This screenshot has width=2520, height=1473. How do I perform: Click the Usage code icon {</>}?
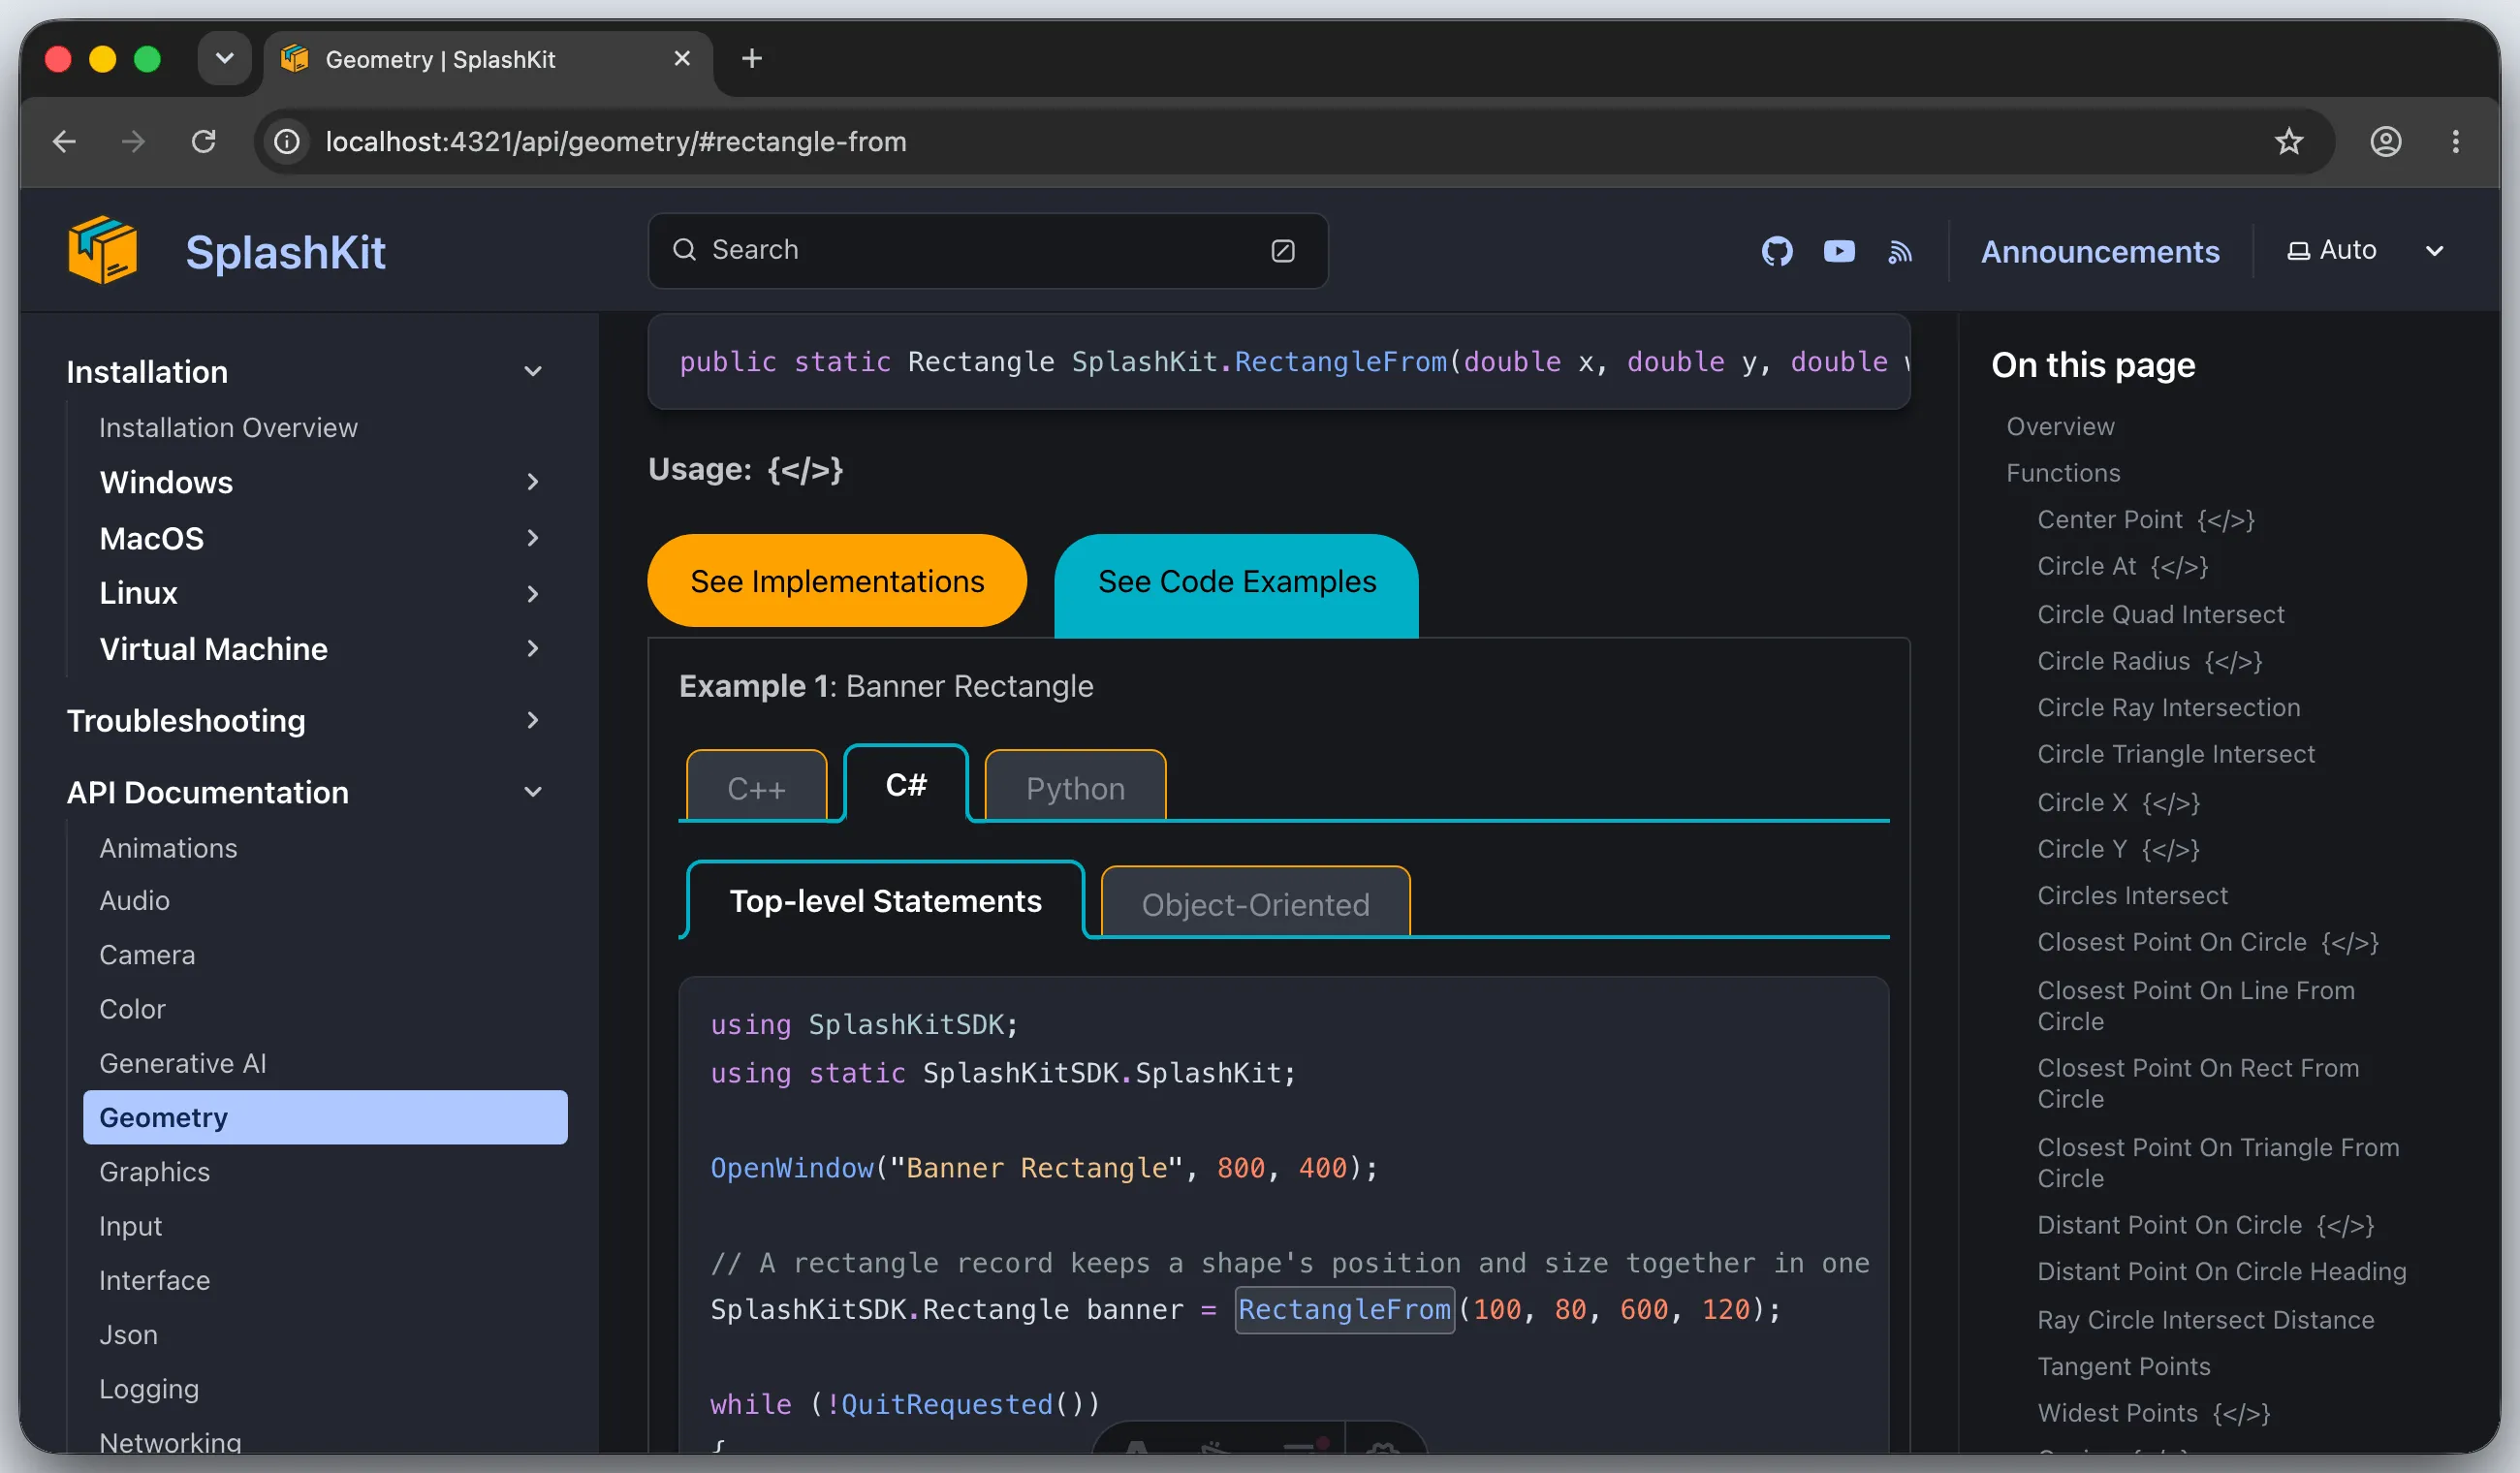[x=805, y=469]
